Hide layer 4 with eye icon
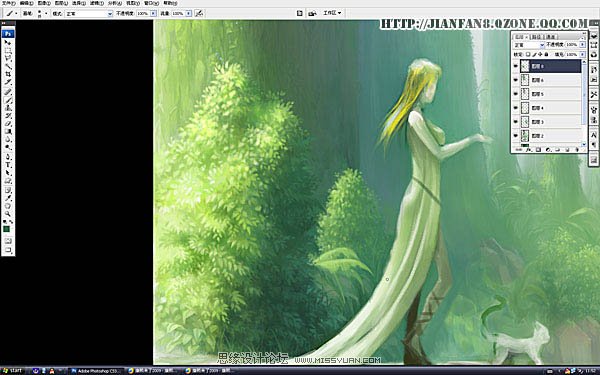The image size is (600, 375). [x=516, y=108]
